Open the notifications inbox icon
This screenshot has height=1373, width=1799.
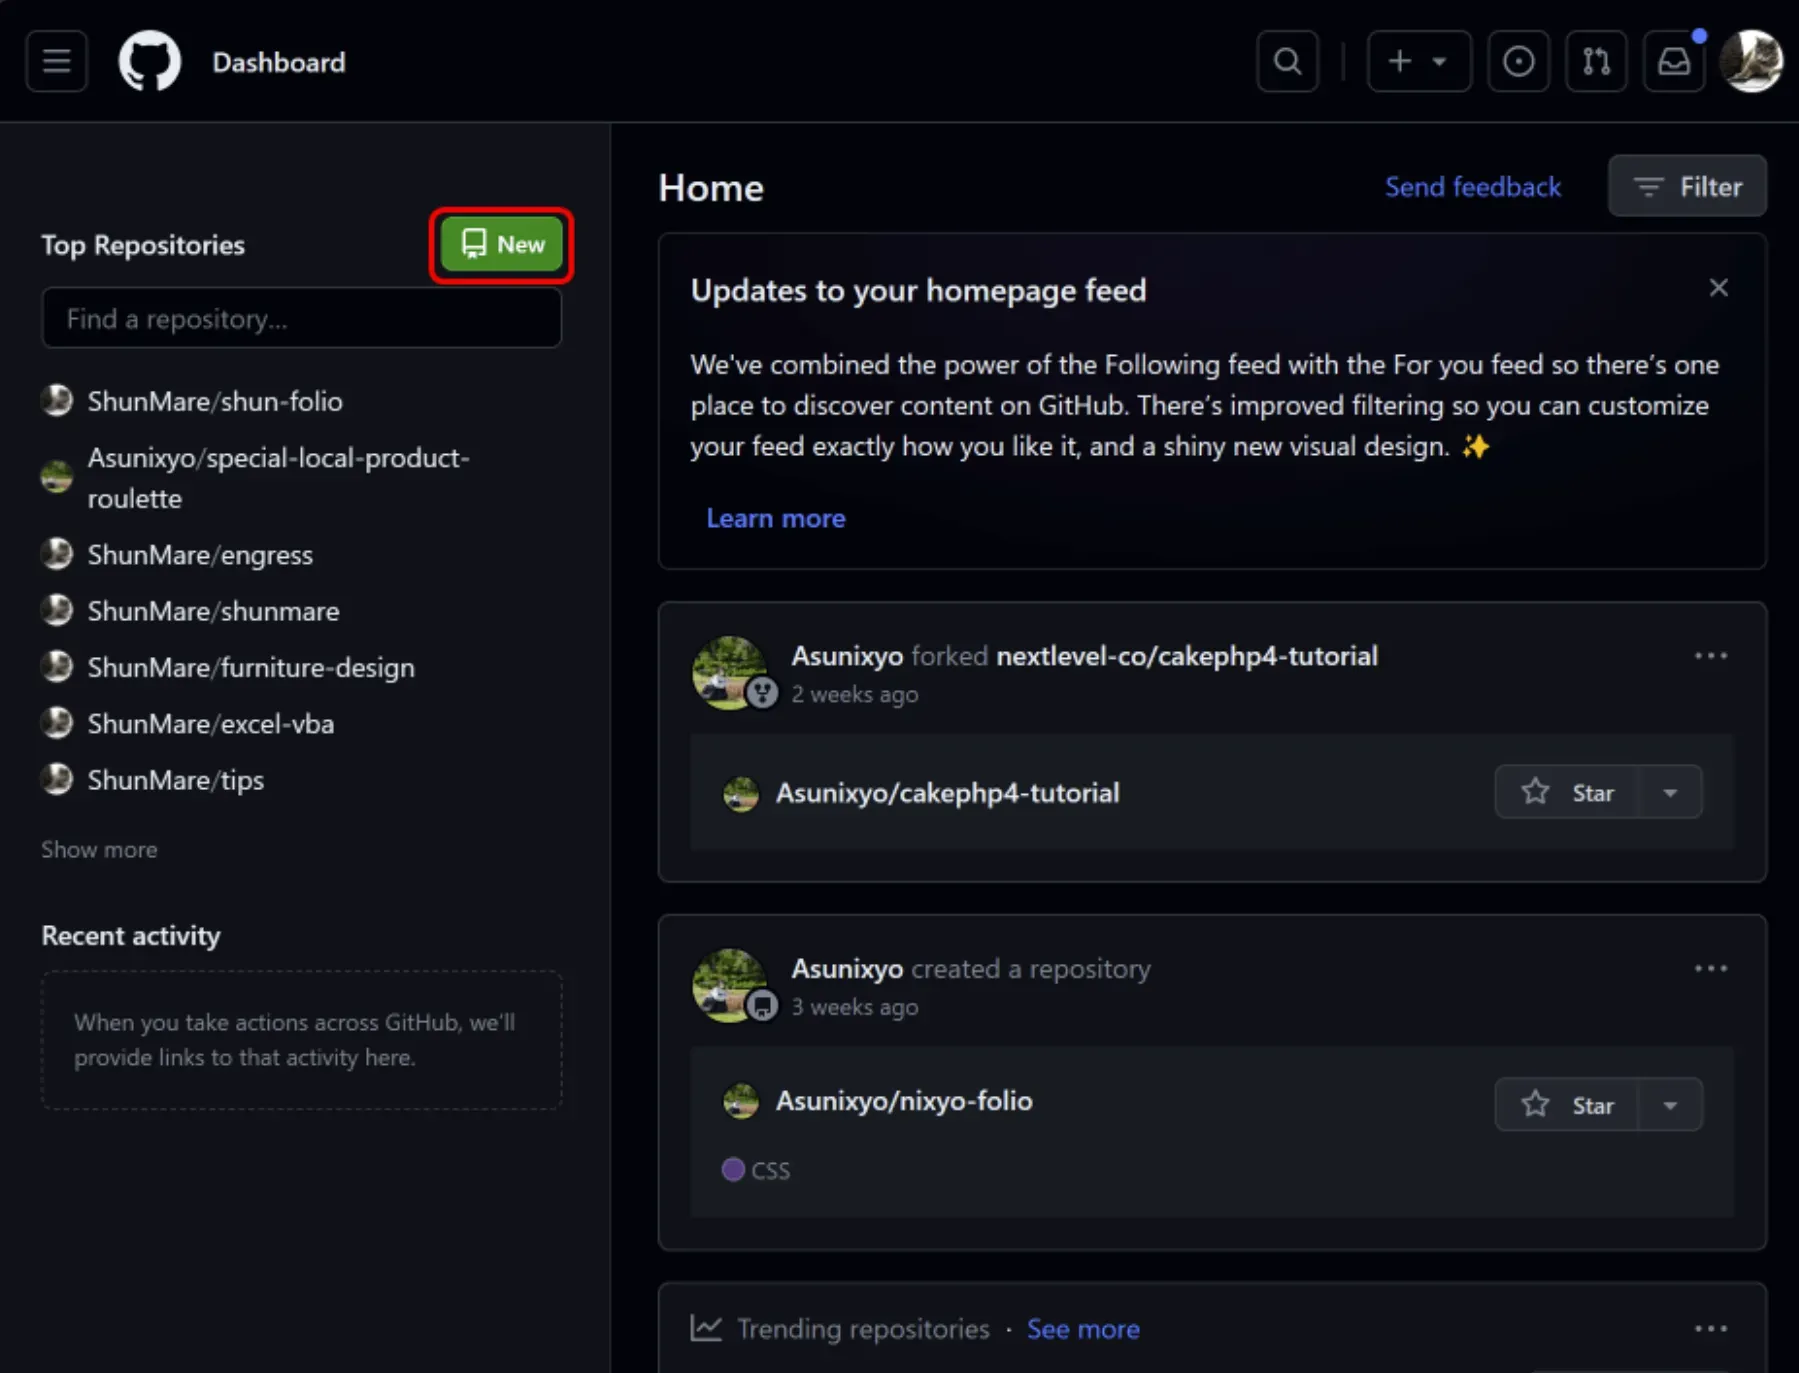(x=1674, y=62)
